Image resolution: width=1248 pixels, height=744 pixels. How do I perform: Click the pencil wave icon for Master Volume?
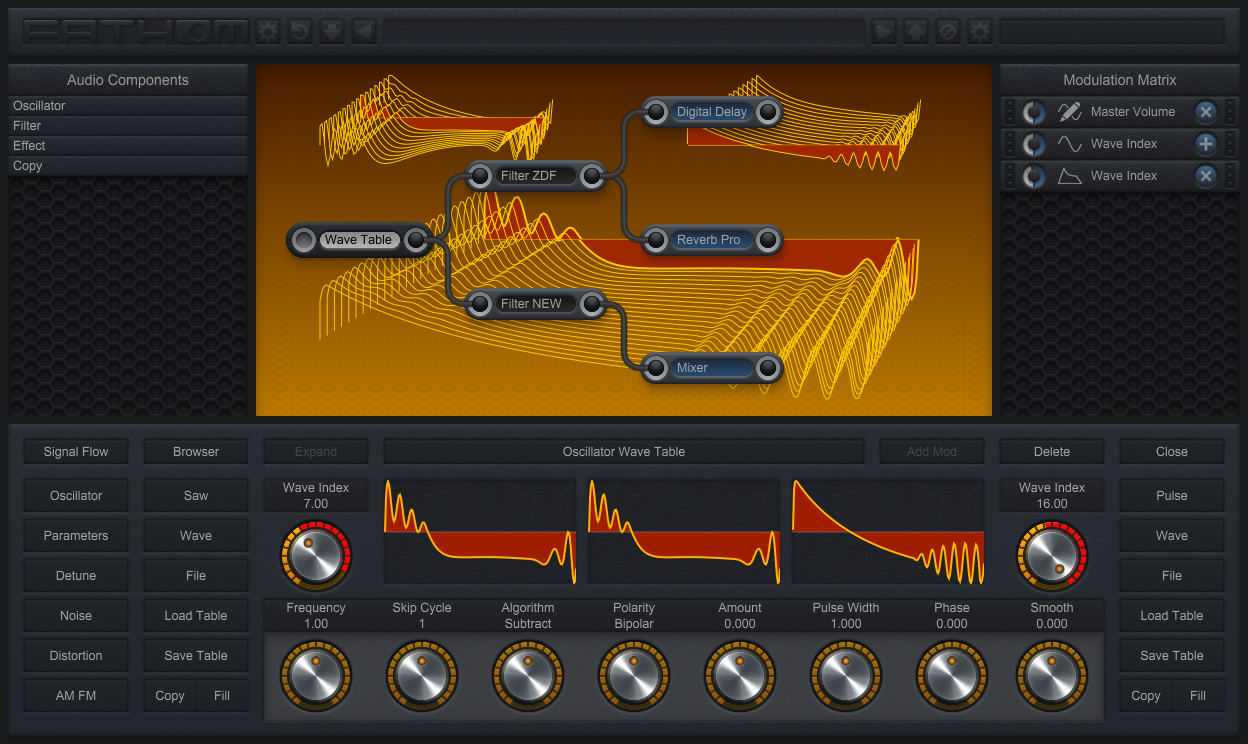(x=1070, y=112)
